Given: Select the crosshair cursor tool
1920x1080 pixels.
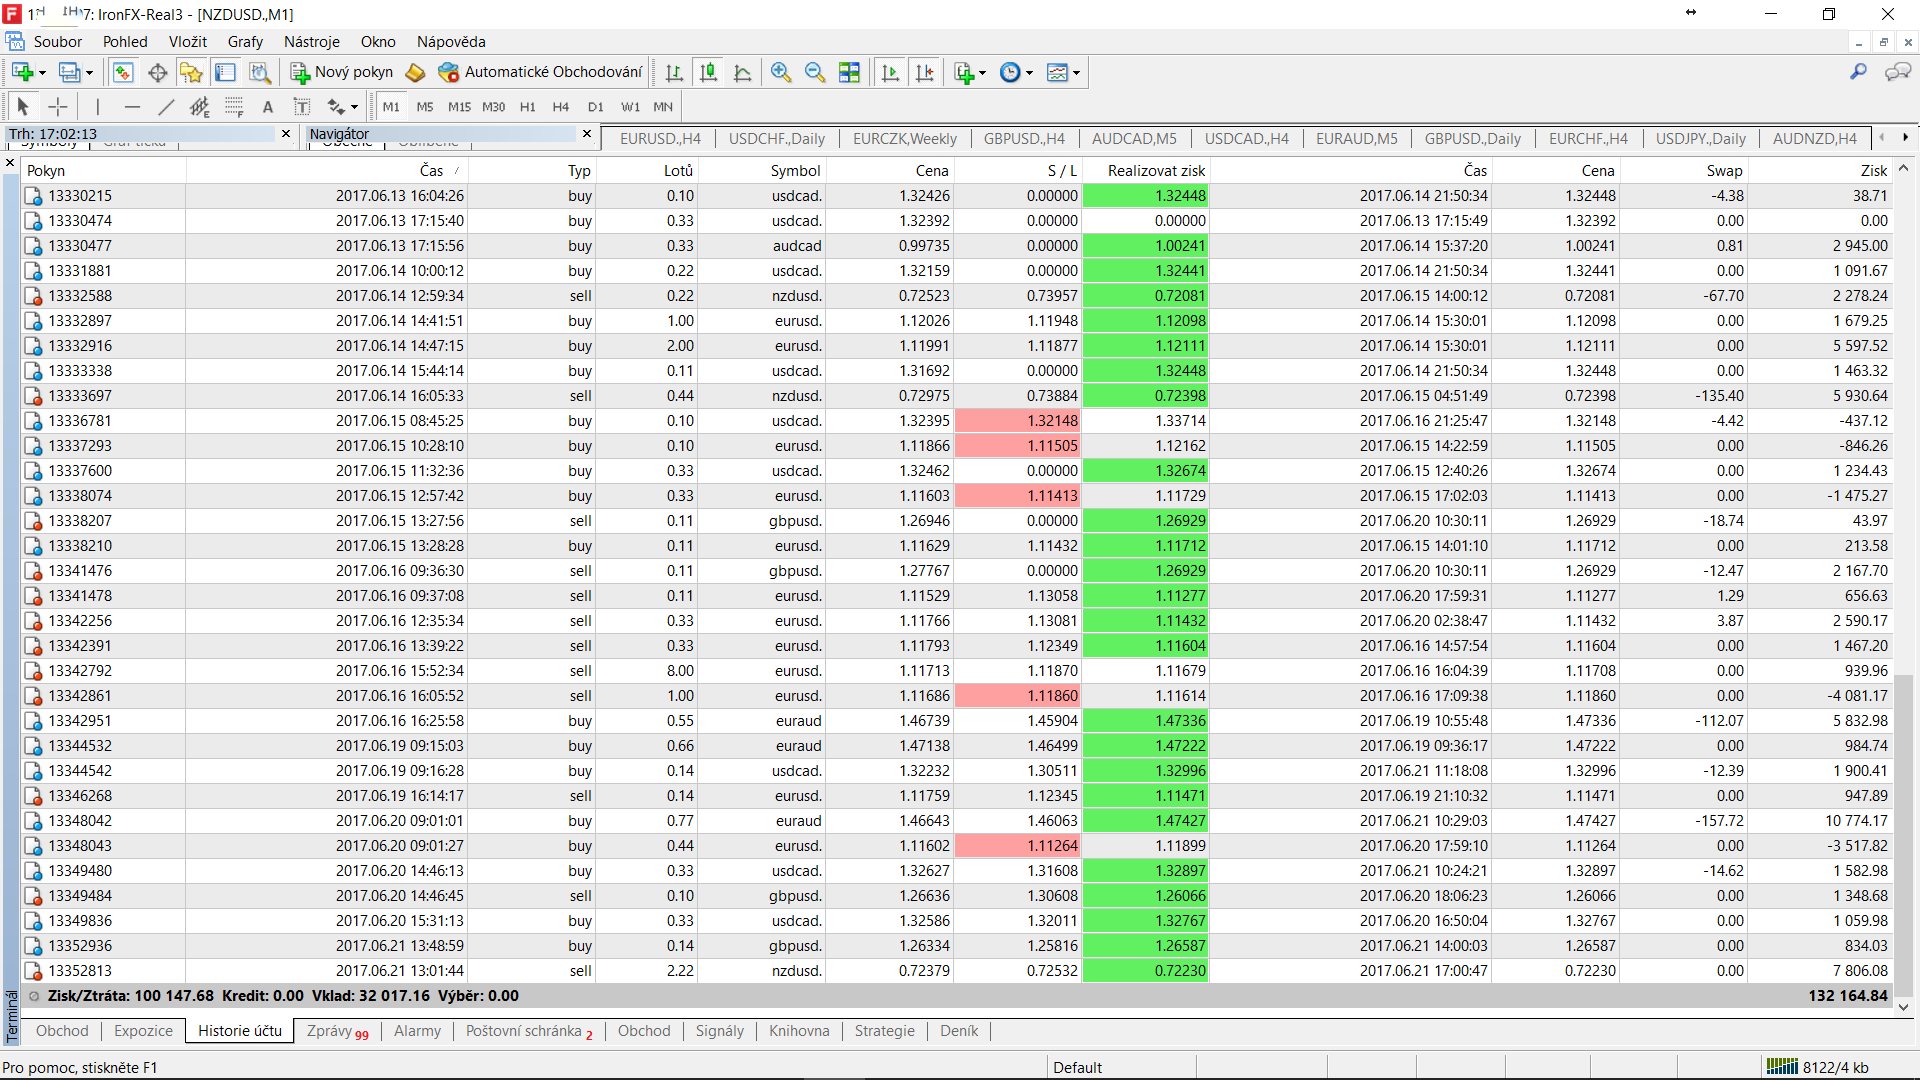Looking at the screenshot, I should tap(58, 106).
